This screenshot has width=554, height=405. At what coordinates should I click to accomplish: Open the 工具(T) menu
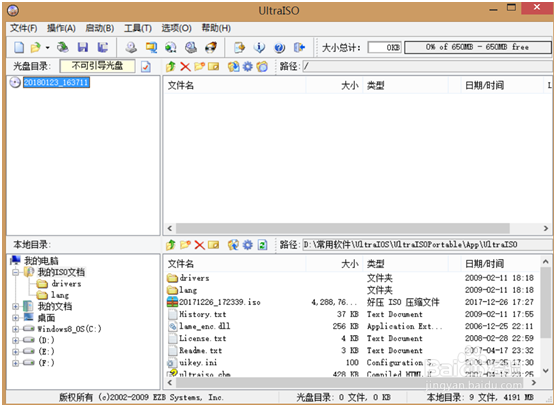(138, 28)
